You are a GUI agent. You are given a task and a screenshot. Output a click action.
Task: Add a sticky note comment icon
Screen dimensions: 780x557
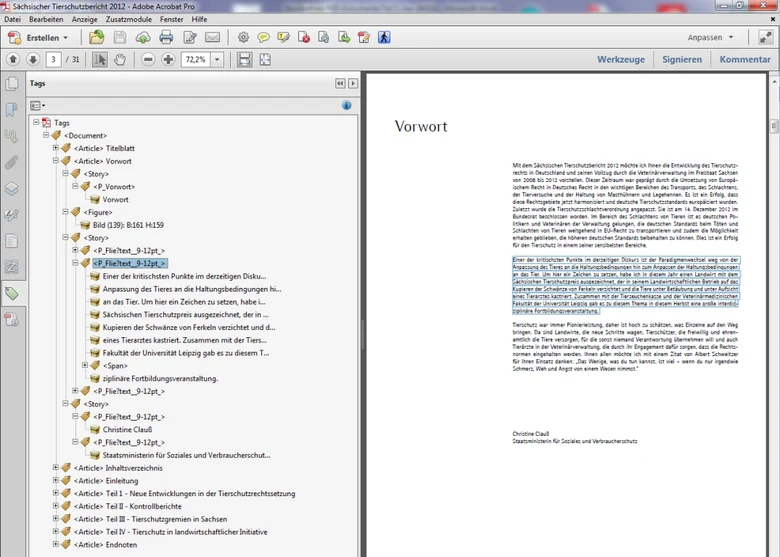(263, 37)
